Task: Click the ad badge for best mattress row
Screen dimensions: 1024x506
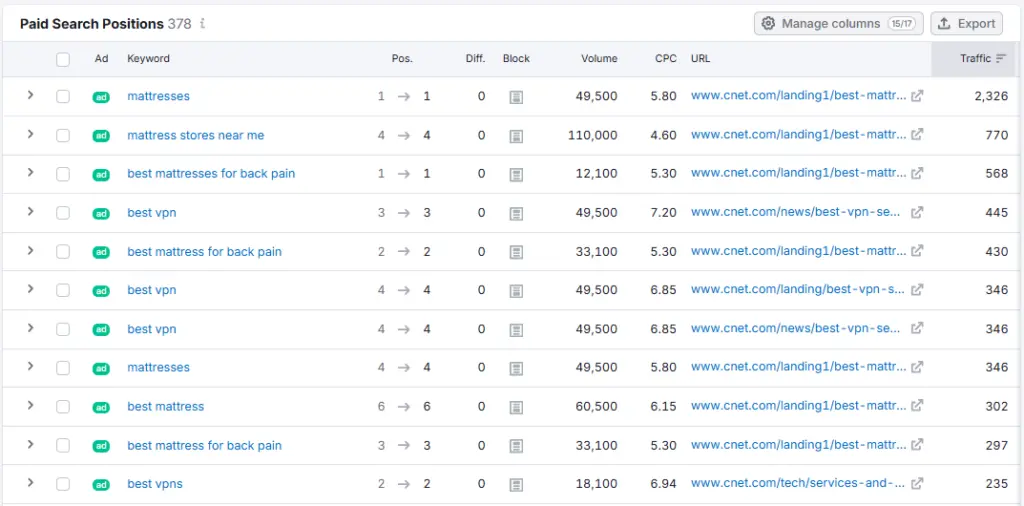Action: [x=101, y=407]
